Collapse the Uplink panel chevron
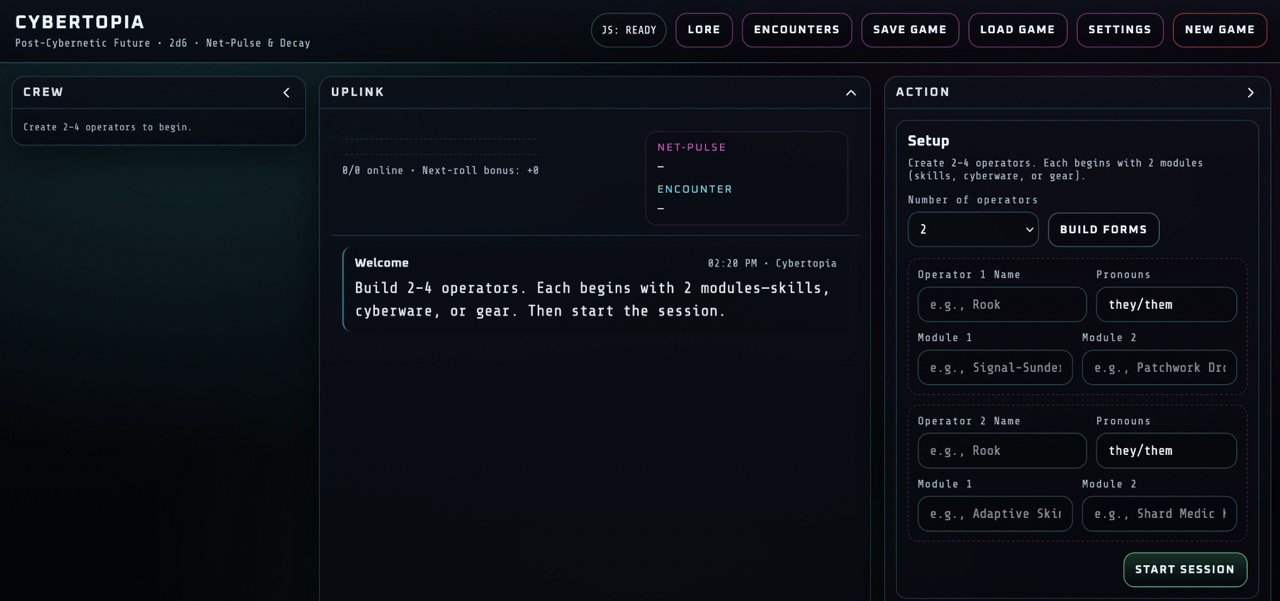 tap(851, 93)
